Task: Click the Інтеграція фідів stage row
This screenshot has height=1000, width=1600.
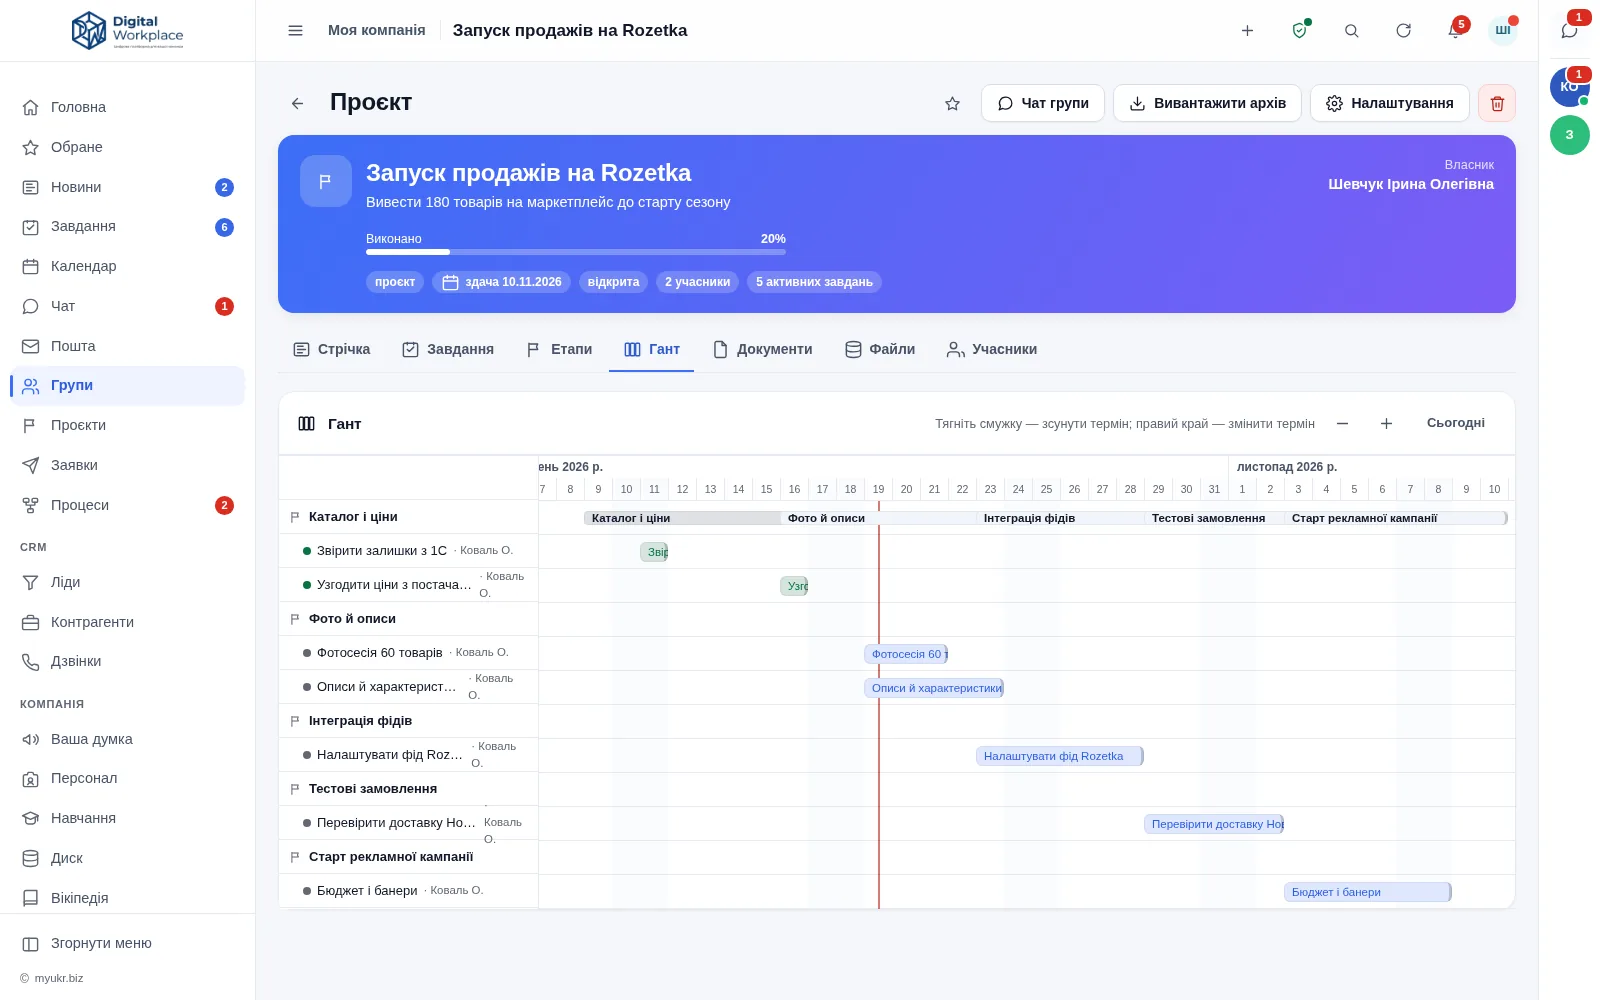Action: pos(409,721)
